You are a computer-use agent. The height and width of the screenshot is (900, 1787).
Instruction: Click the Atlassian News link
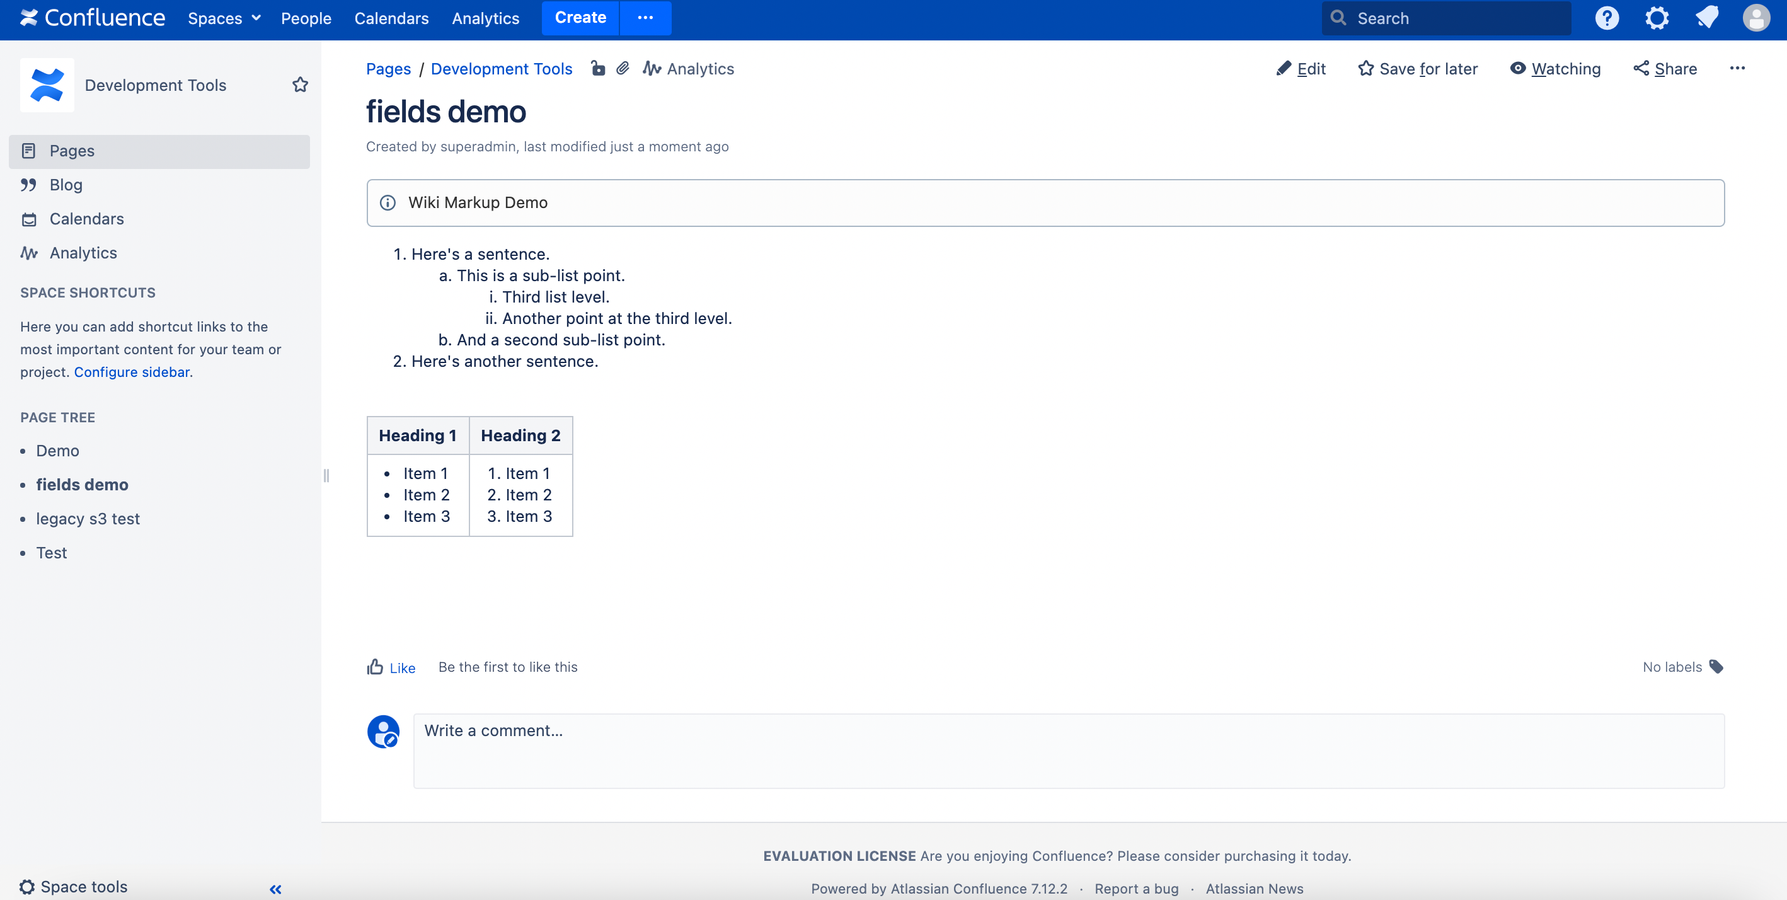1254,889
